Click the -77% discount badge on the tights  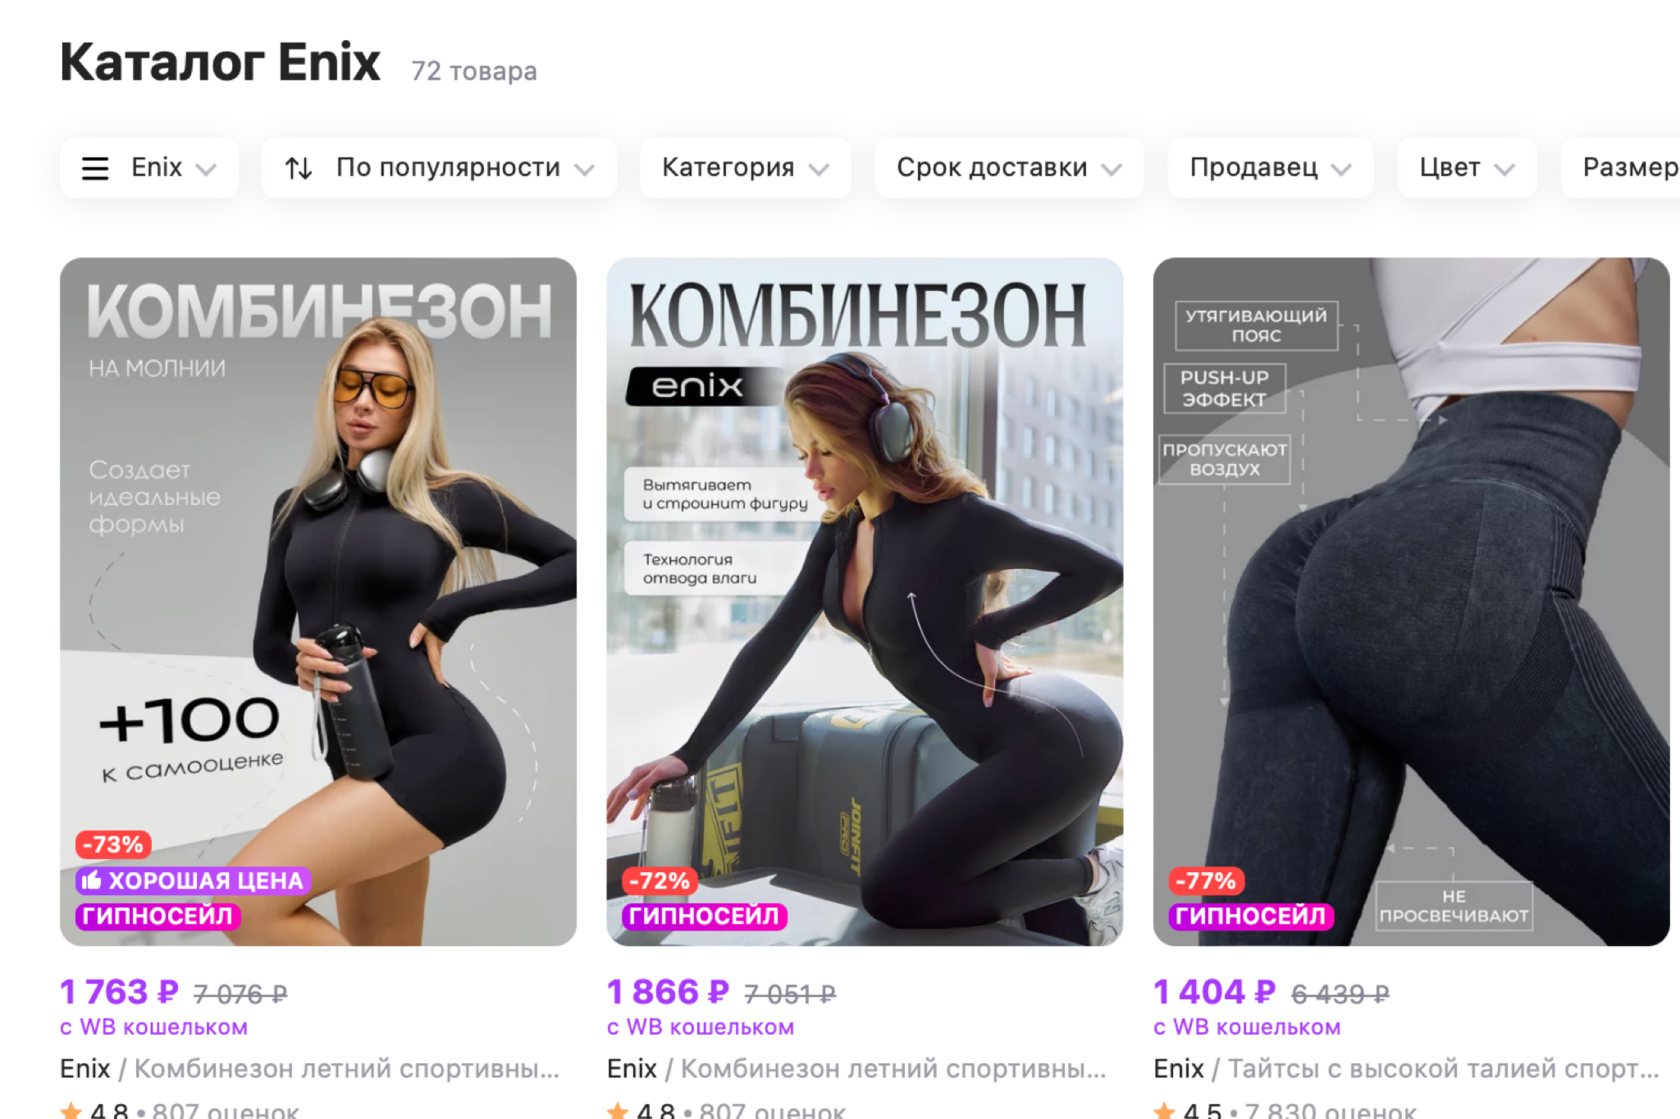(x=1207, y=881)
